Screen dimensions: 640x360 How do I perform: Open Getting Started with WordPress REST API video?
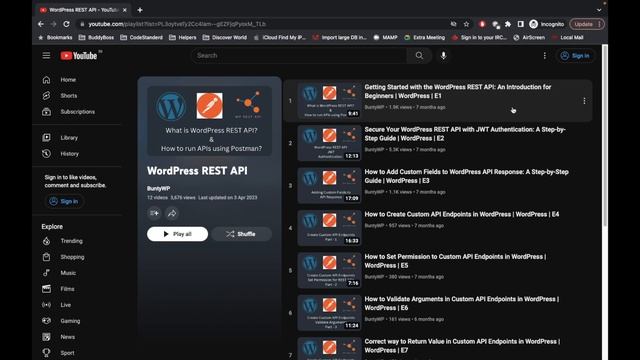pos(458,91)
